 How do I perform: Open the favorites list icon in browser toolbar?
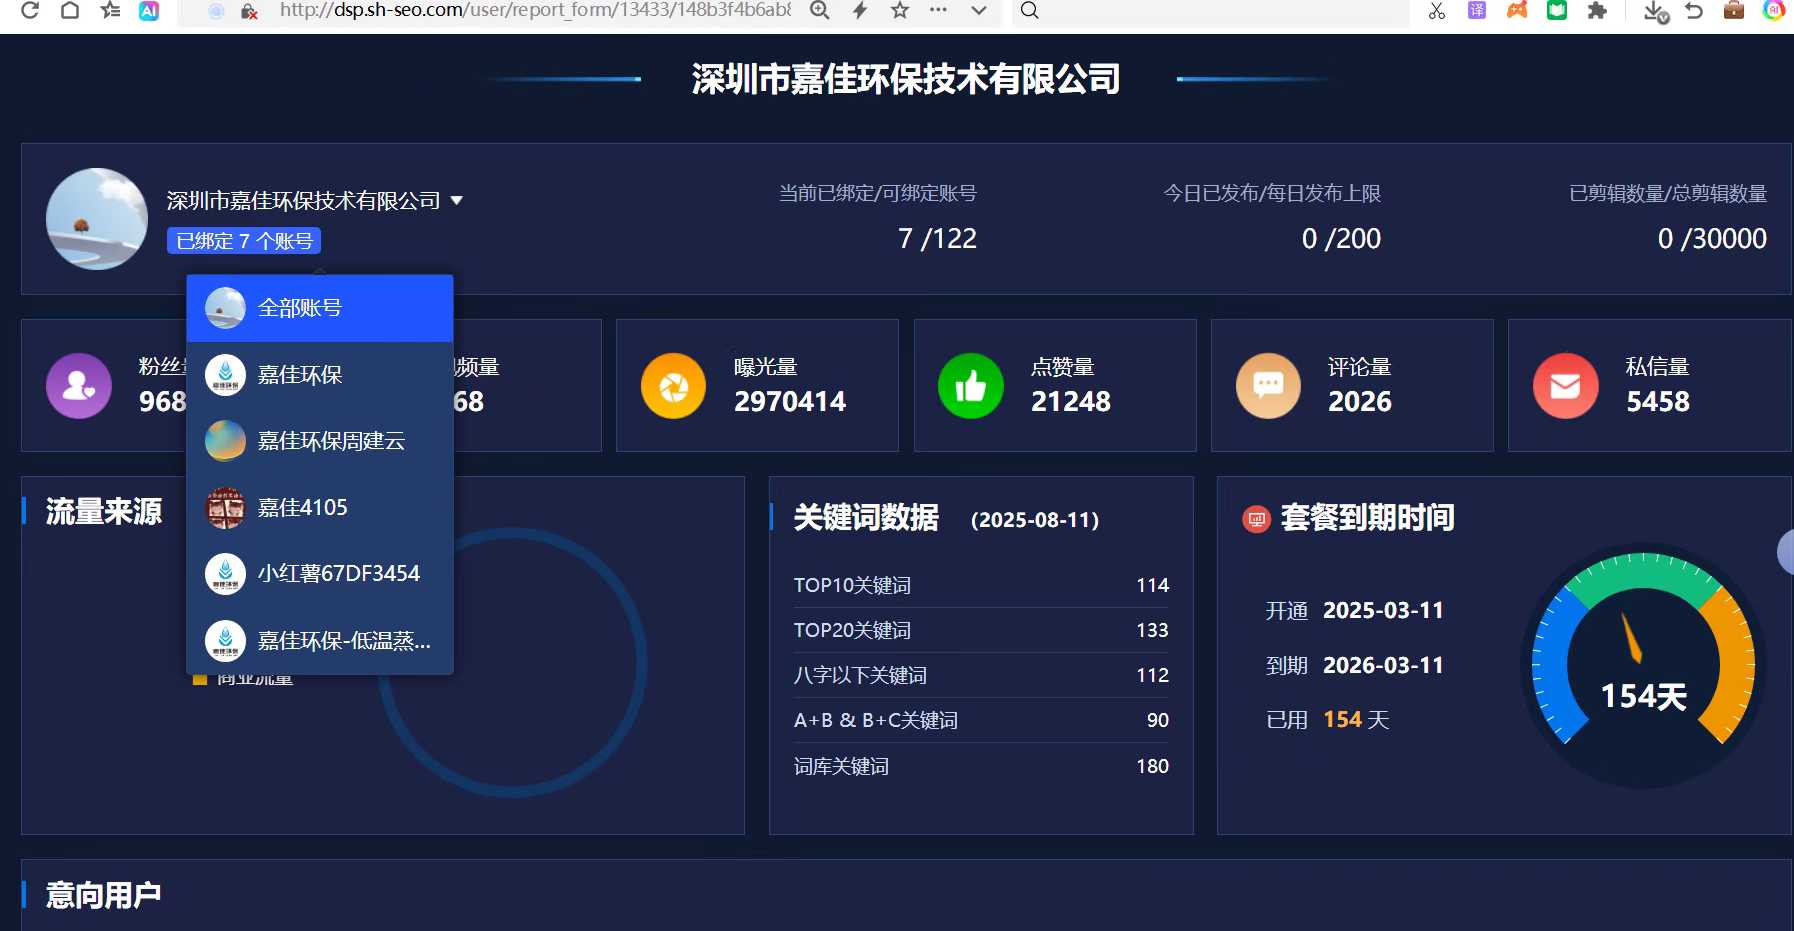click(x=110, y=10)
